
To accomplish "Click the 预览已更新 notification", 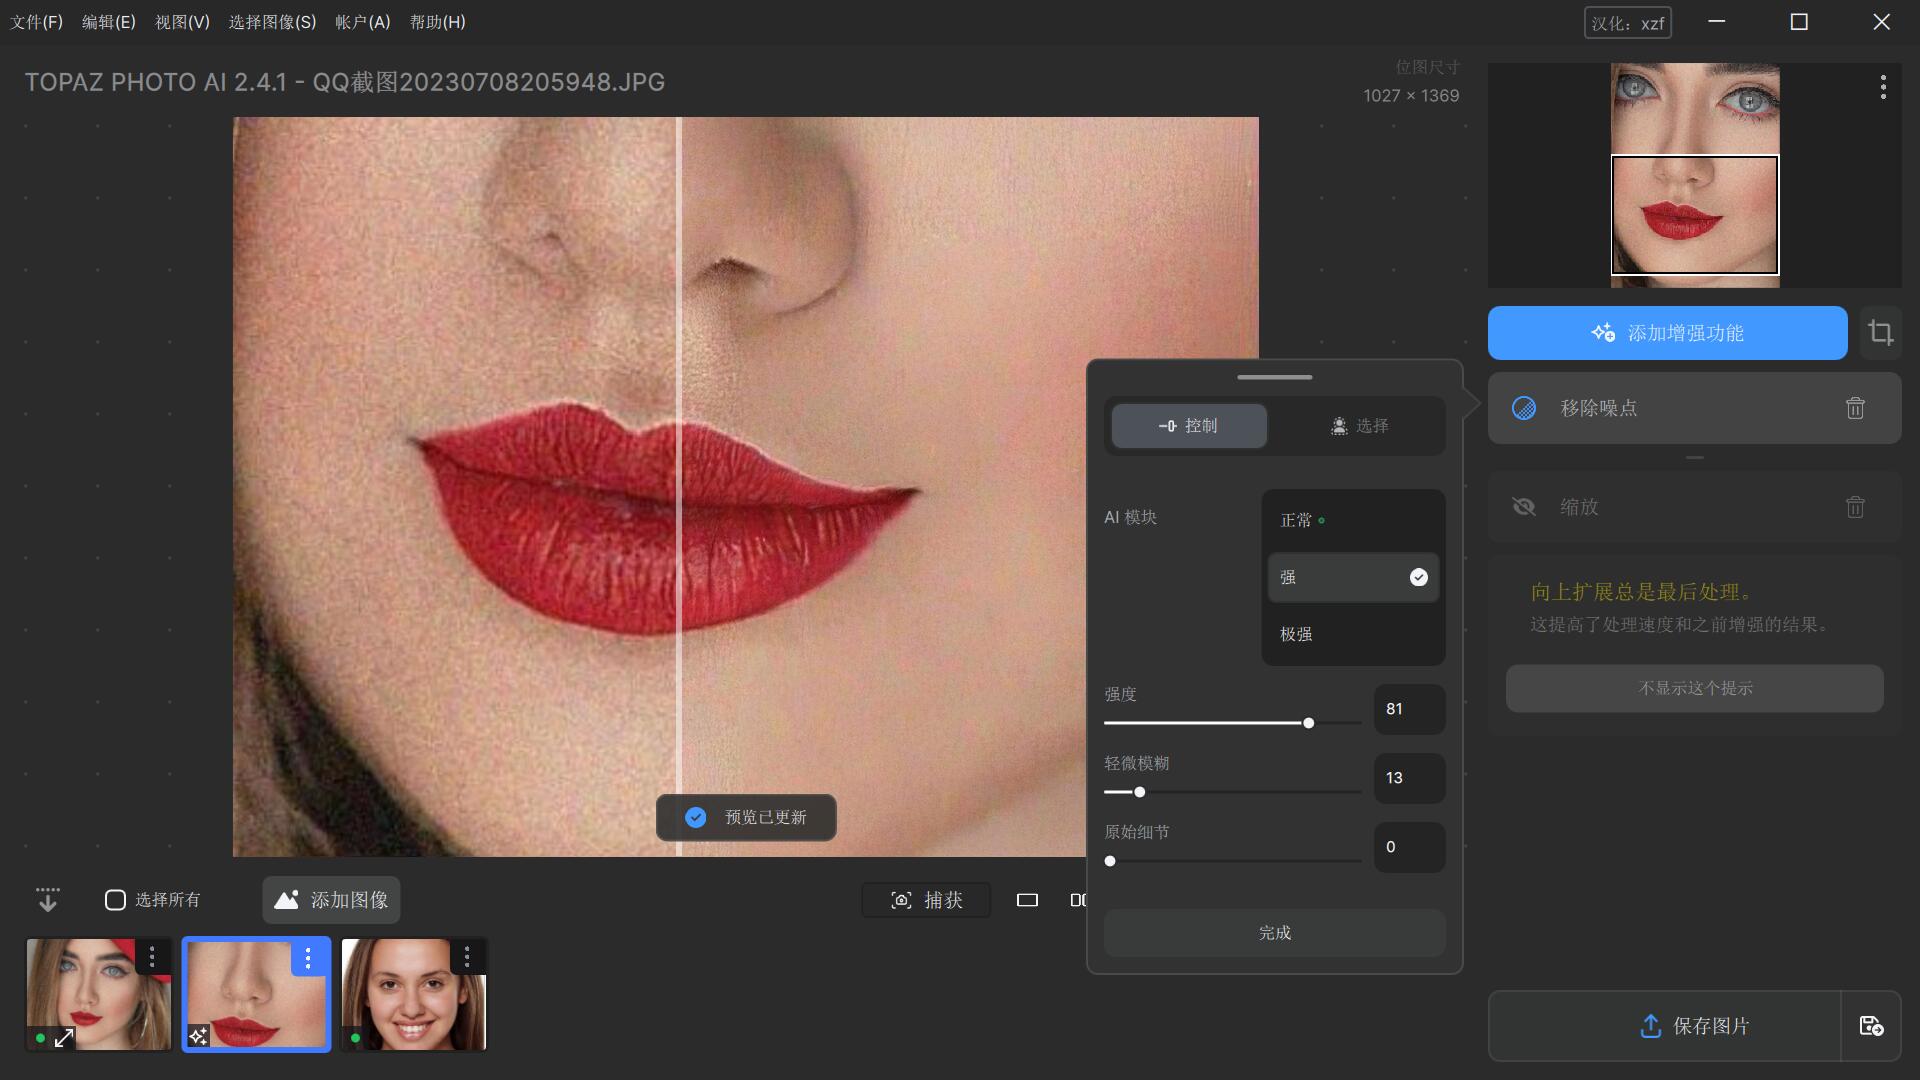I will (746, 818).
